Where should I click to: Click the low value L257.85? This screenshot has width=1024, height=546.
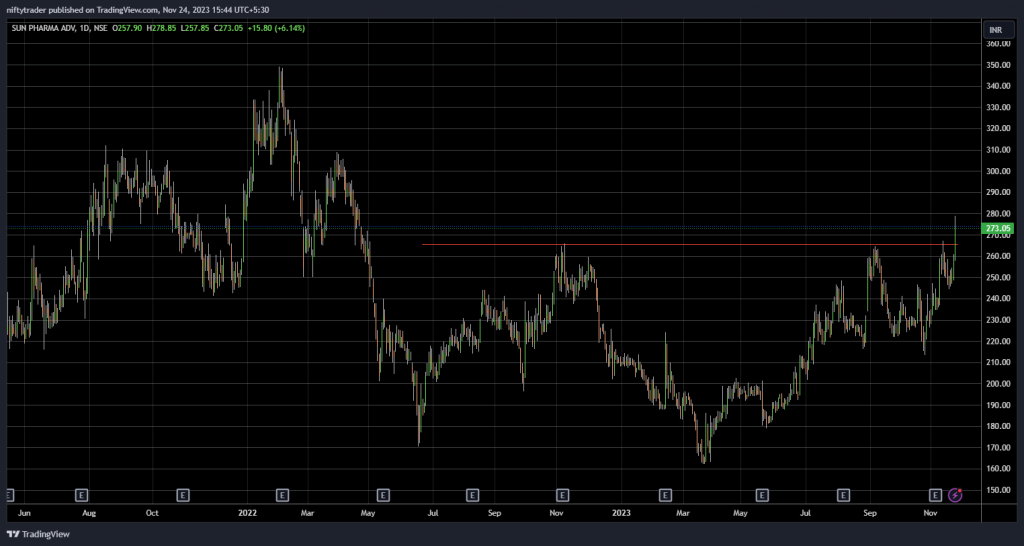(x=195, y=29)
